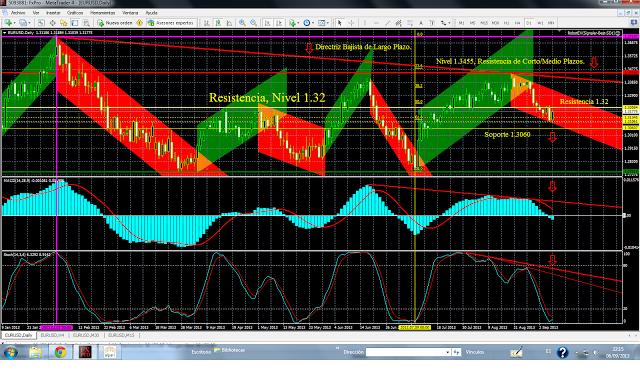The height and width of the screenshot is (384, 640).
Task: Switch chart to candlestick type
Action: pyautogui.click(x=218, y=23)
